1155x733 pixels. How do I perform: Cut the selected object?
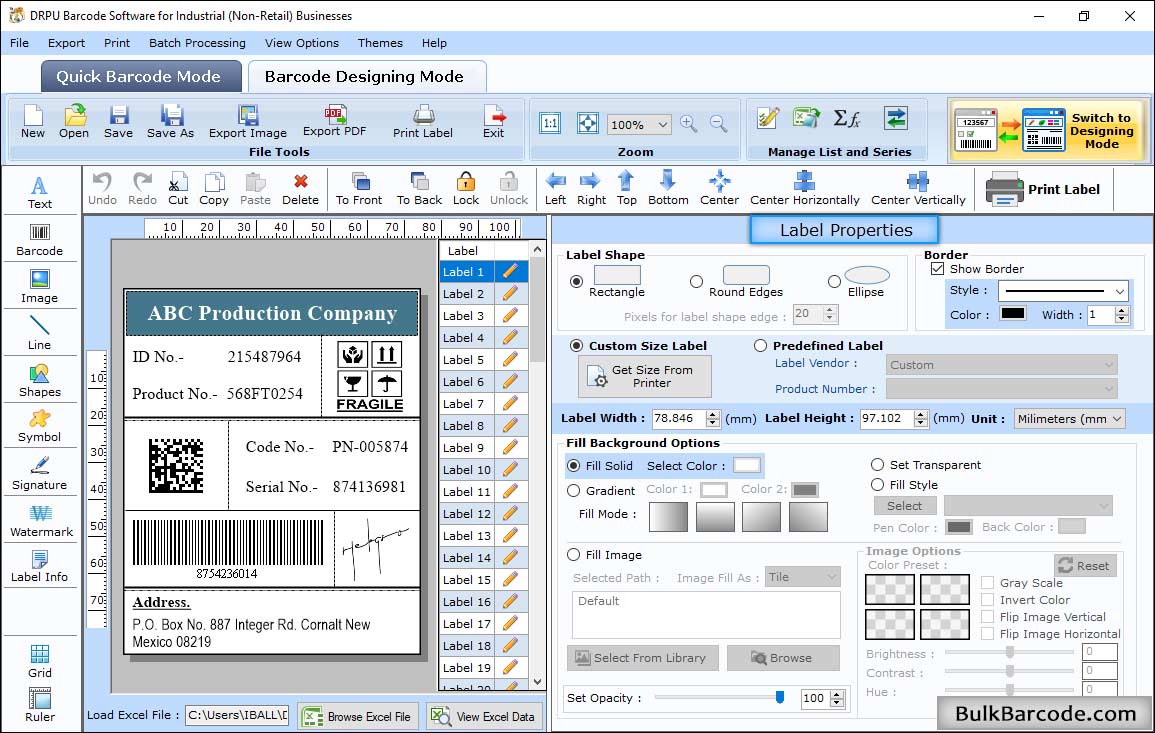[178, 189]
